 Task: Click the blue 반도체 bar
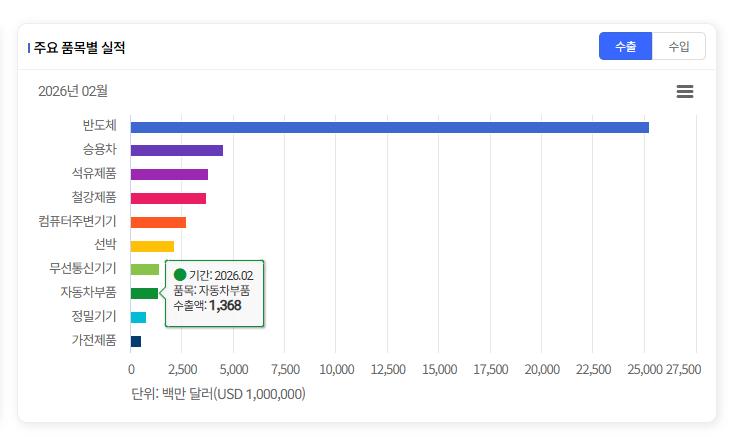389,127
